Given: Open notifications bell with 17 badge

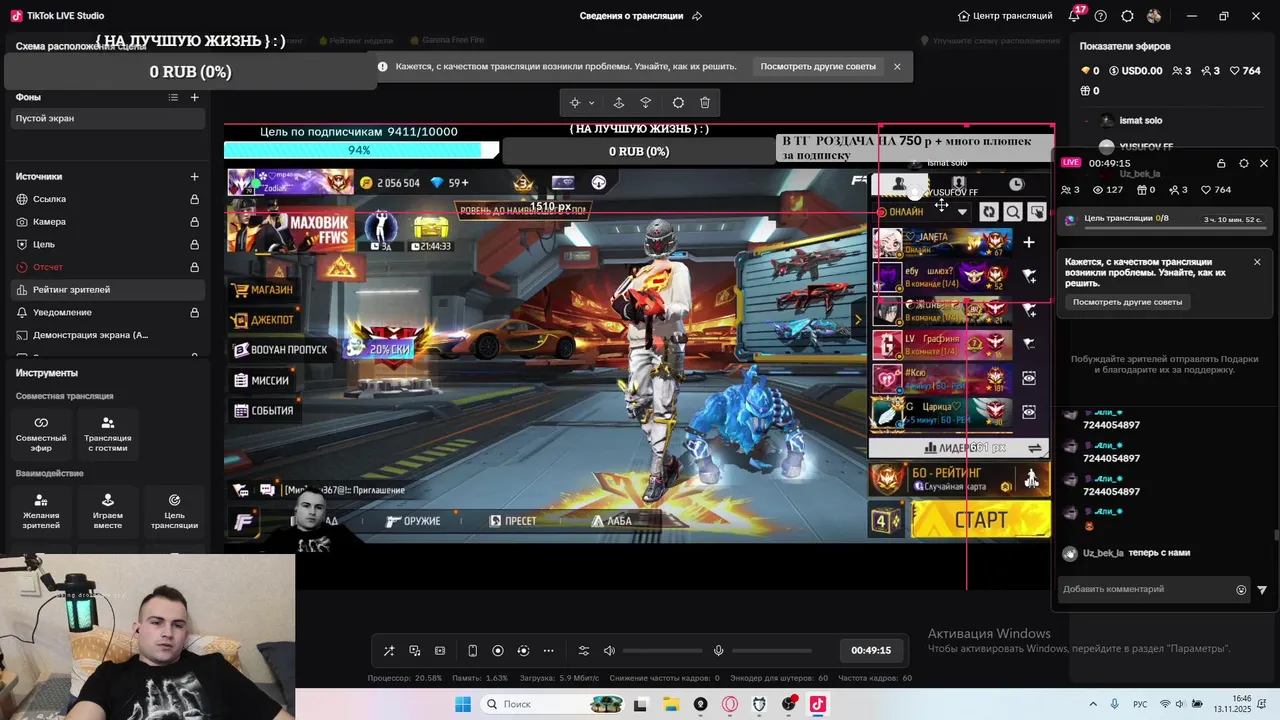Looking at the screenshot, I should point(1075,15).
